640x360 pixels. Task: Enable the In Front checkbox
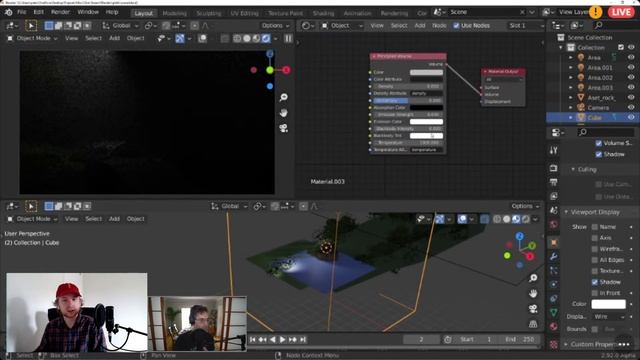[x=595, y=293]
